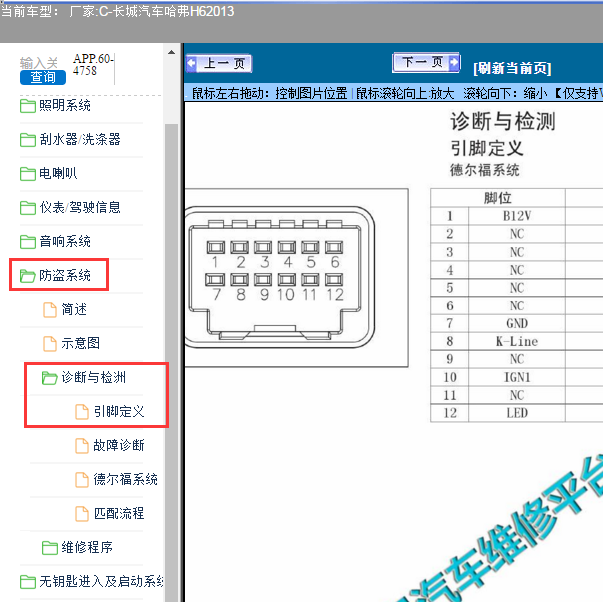Click folder icon beside 电喇叭
This screenshot has height=602, width=603.
[x=28, y=174]
